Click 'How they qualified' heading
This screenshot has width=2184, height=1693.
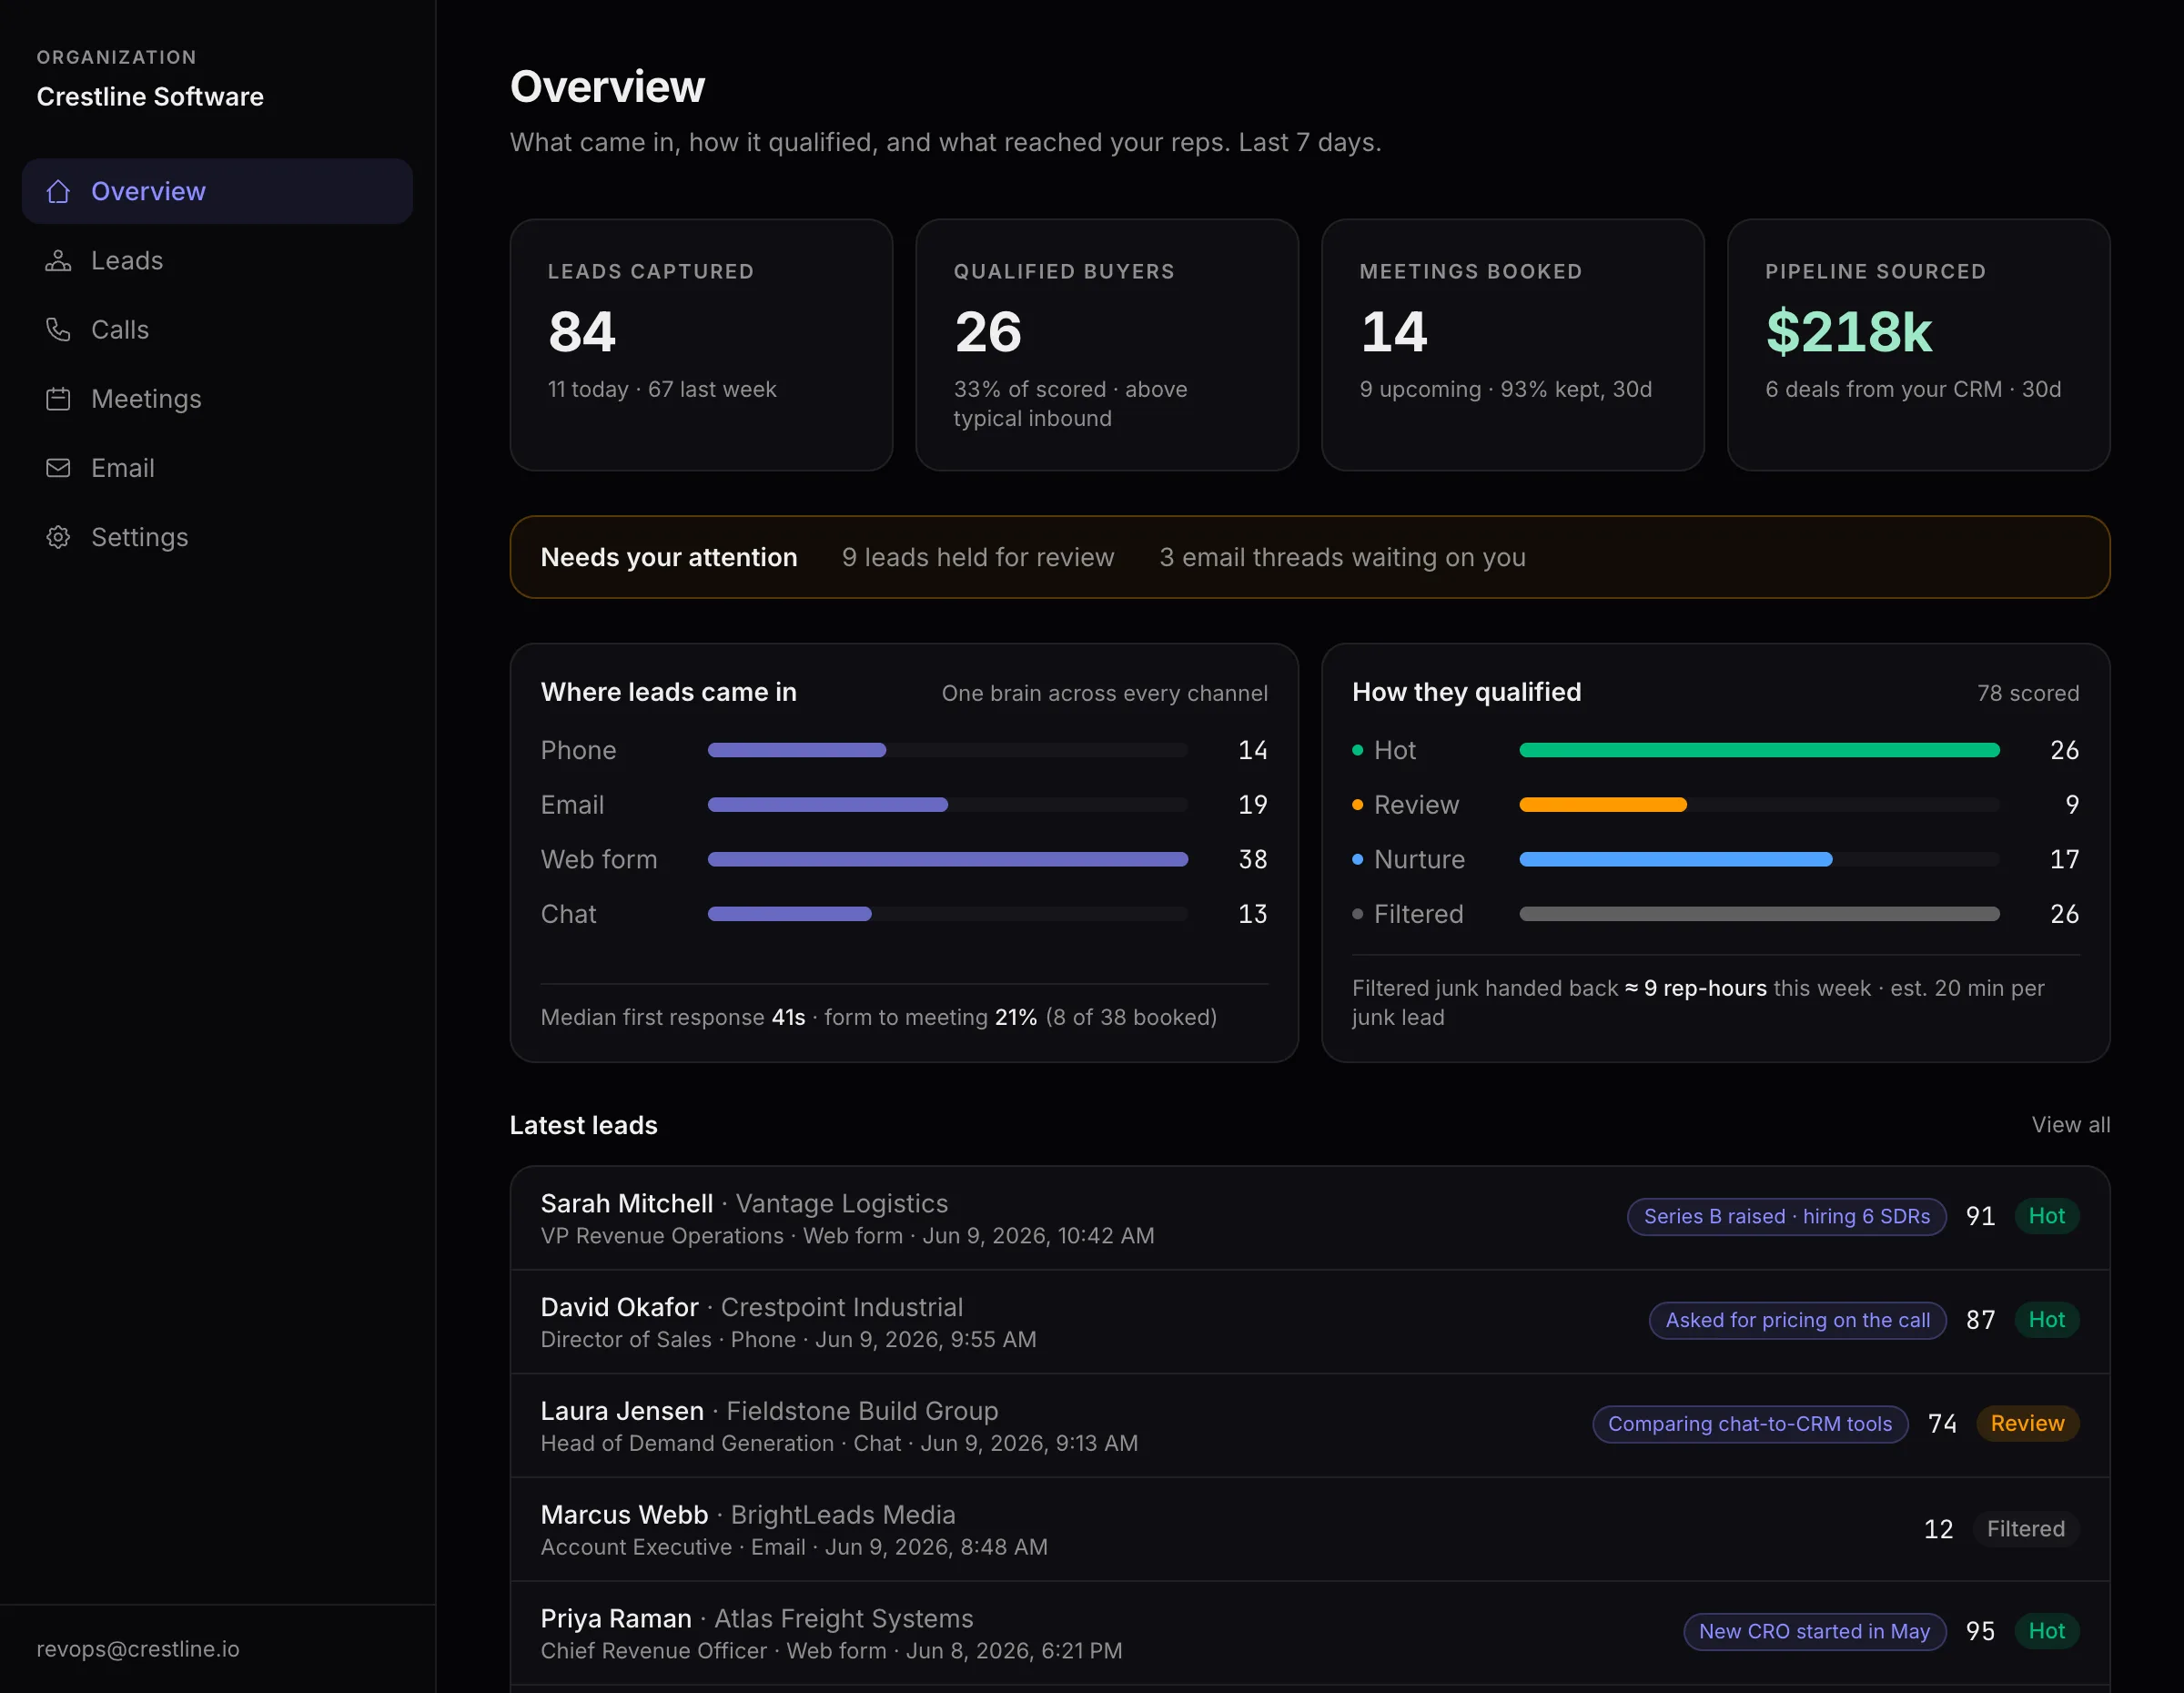point(1466,692)
